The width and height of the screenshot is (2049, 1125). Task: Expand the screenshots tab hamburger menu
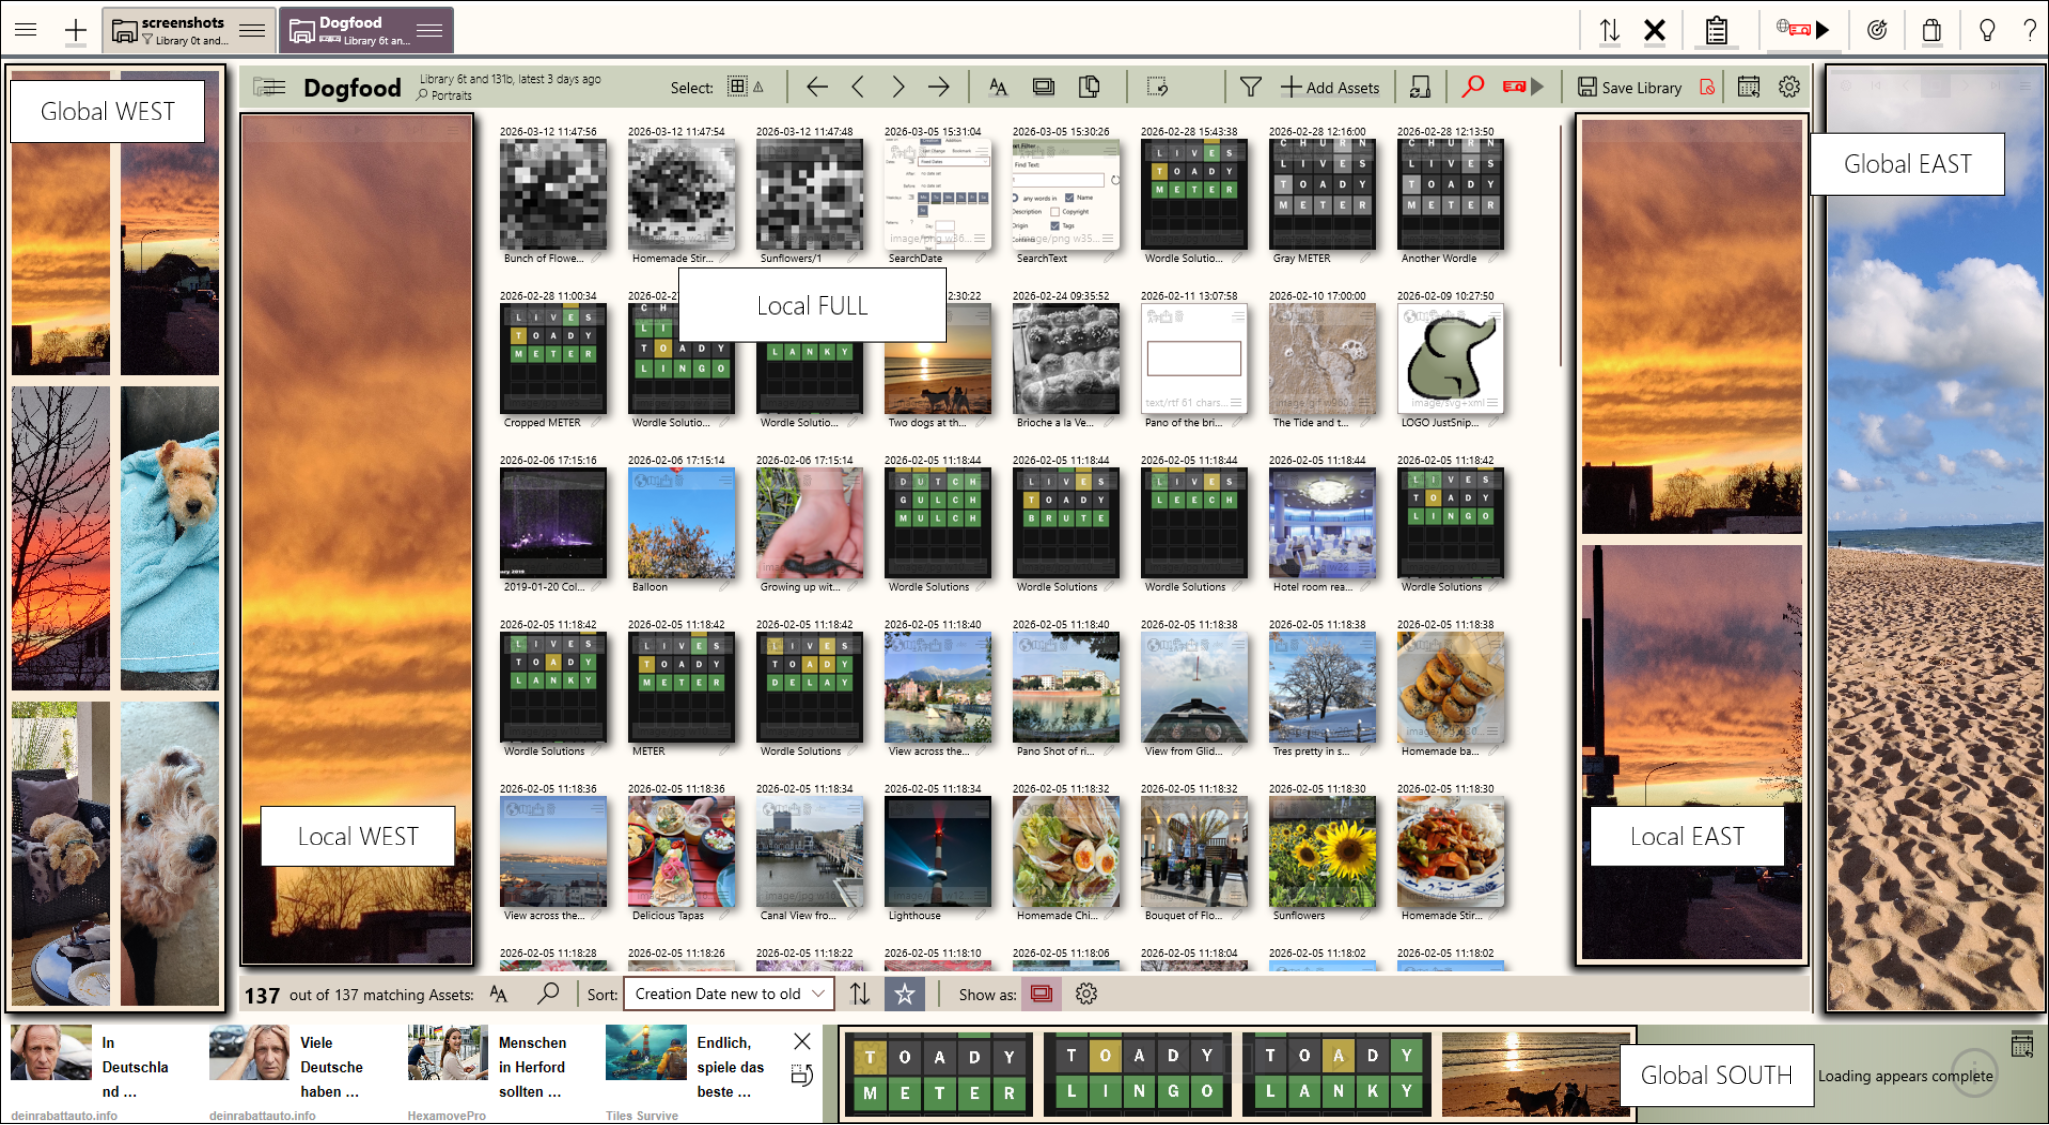[253, 30]
